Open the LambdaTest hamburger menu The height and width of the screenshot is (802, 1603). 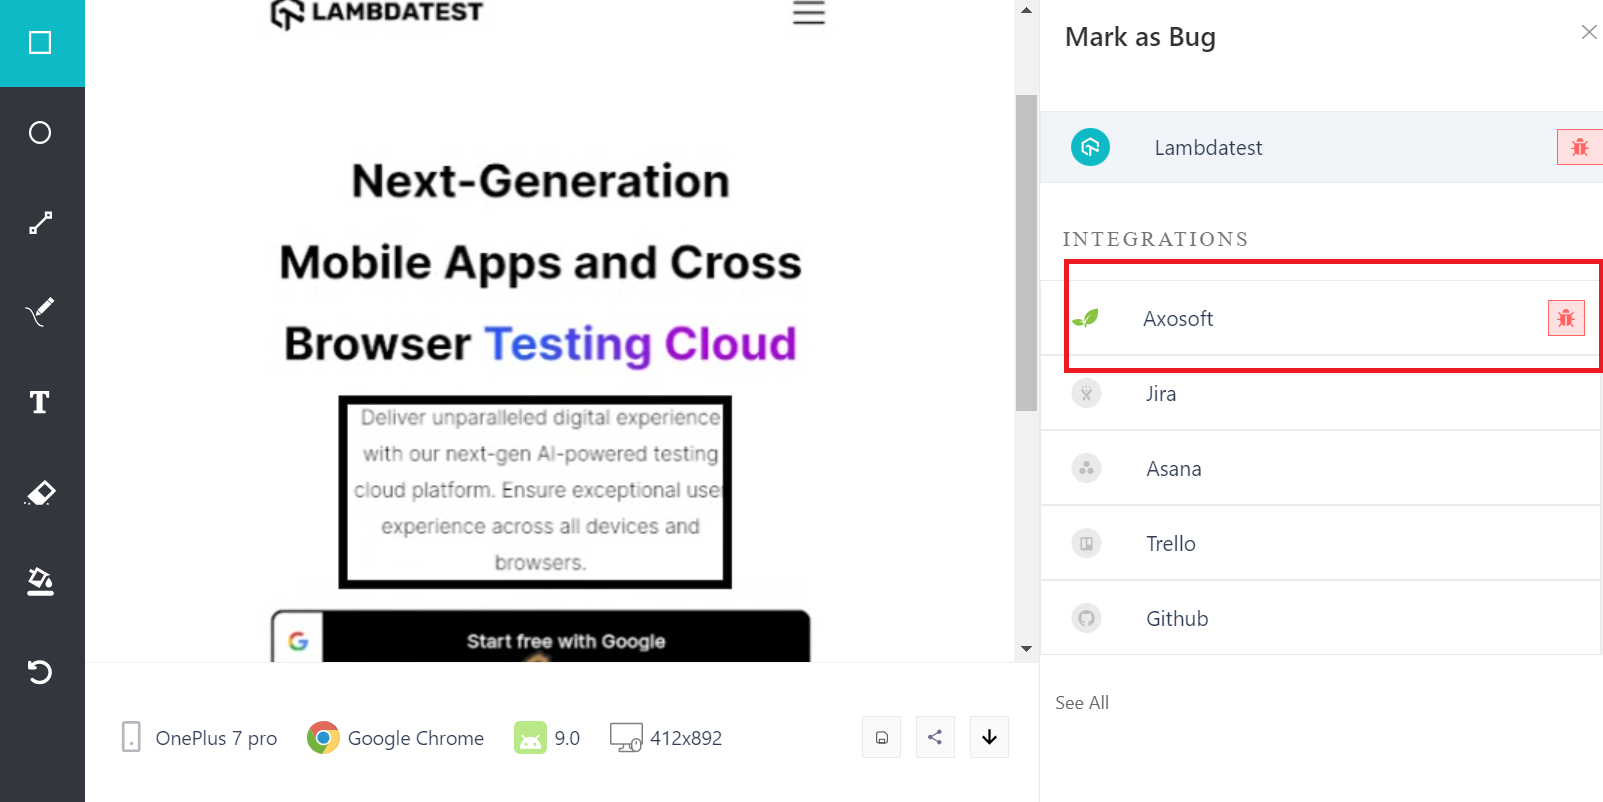click(x=808, y=13)
